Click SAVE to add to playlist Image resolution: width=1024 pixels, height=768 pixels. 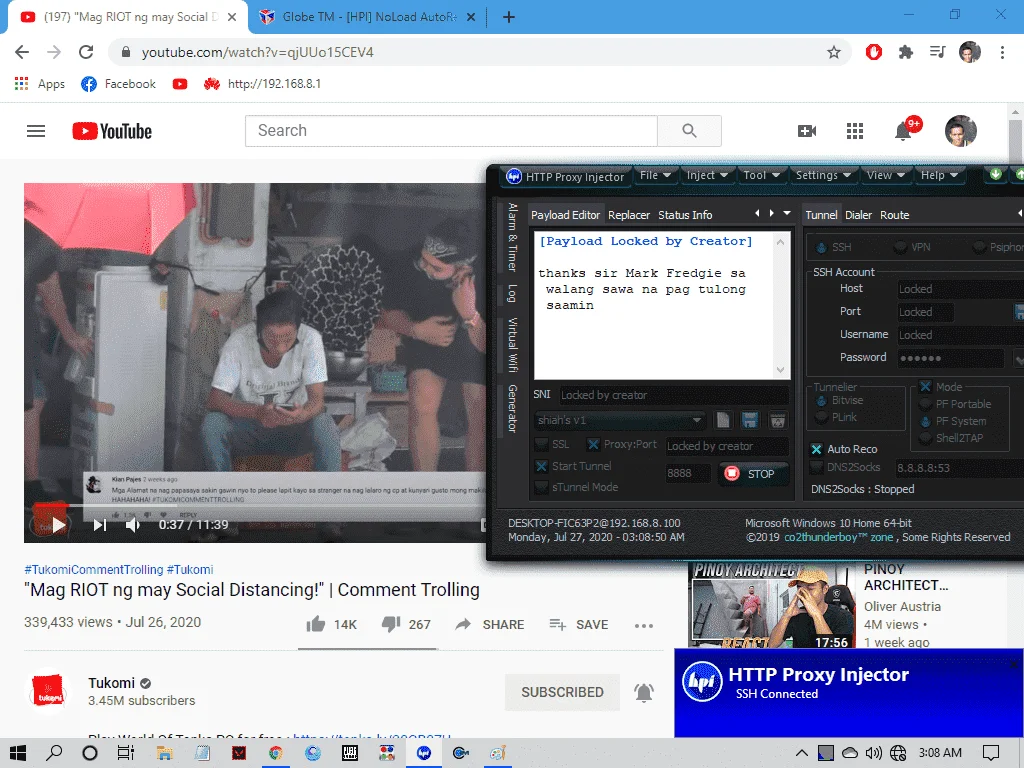click(x=579, y=624)
